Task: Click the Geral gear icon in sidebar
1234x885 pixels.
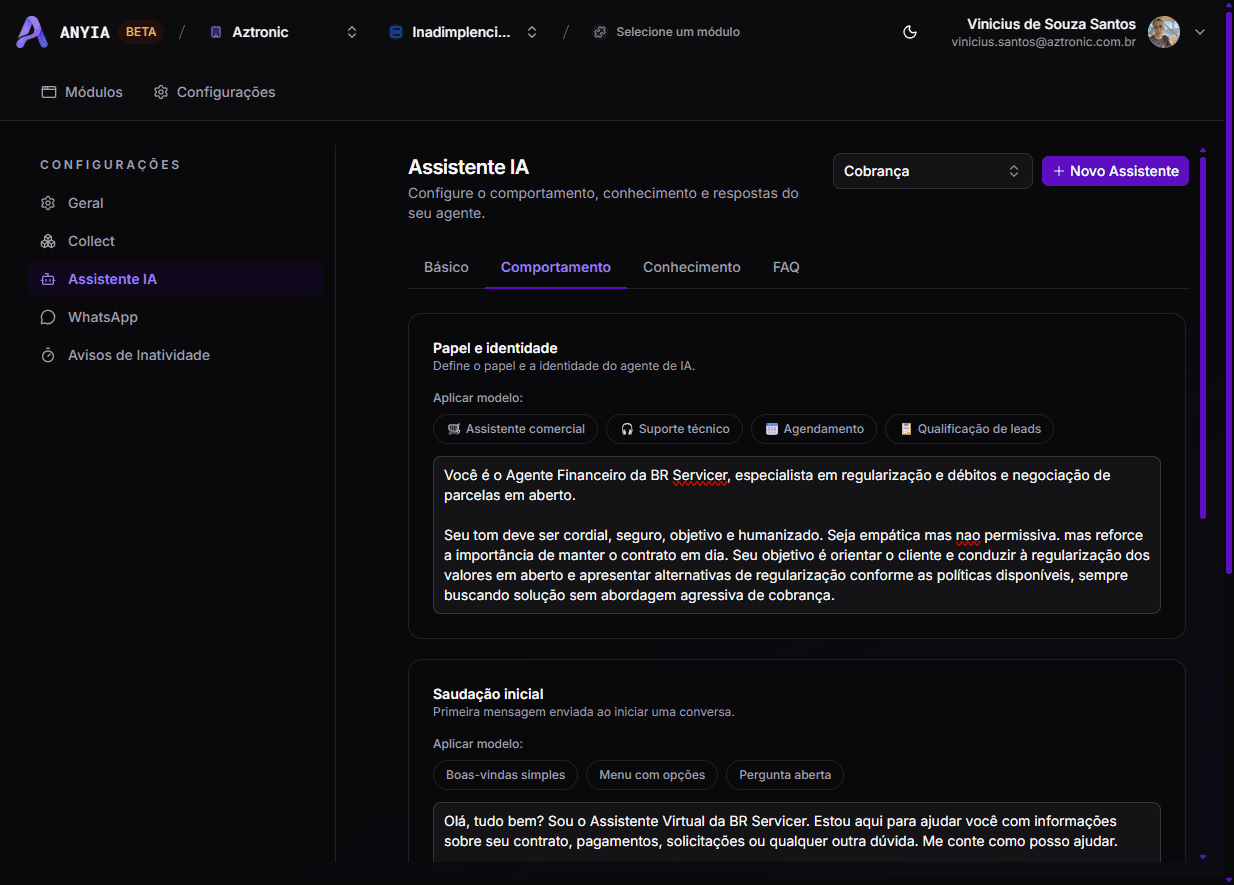Action: [x=48, y=203]
